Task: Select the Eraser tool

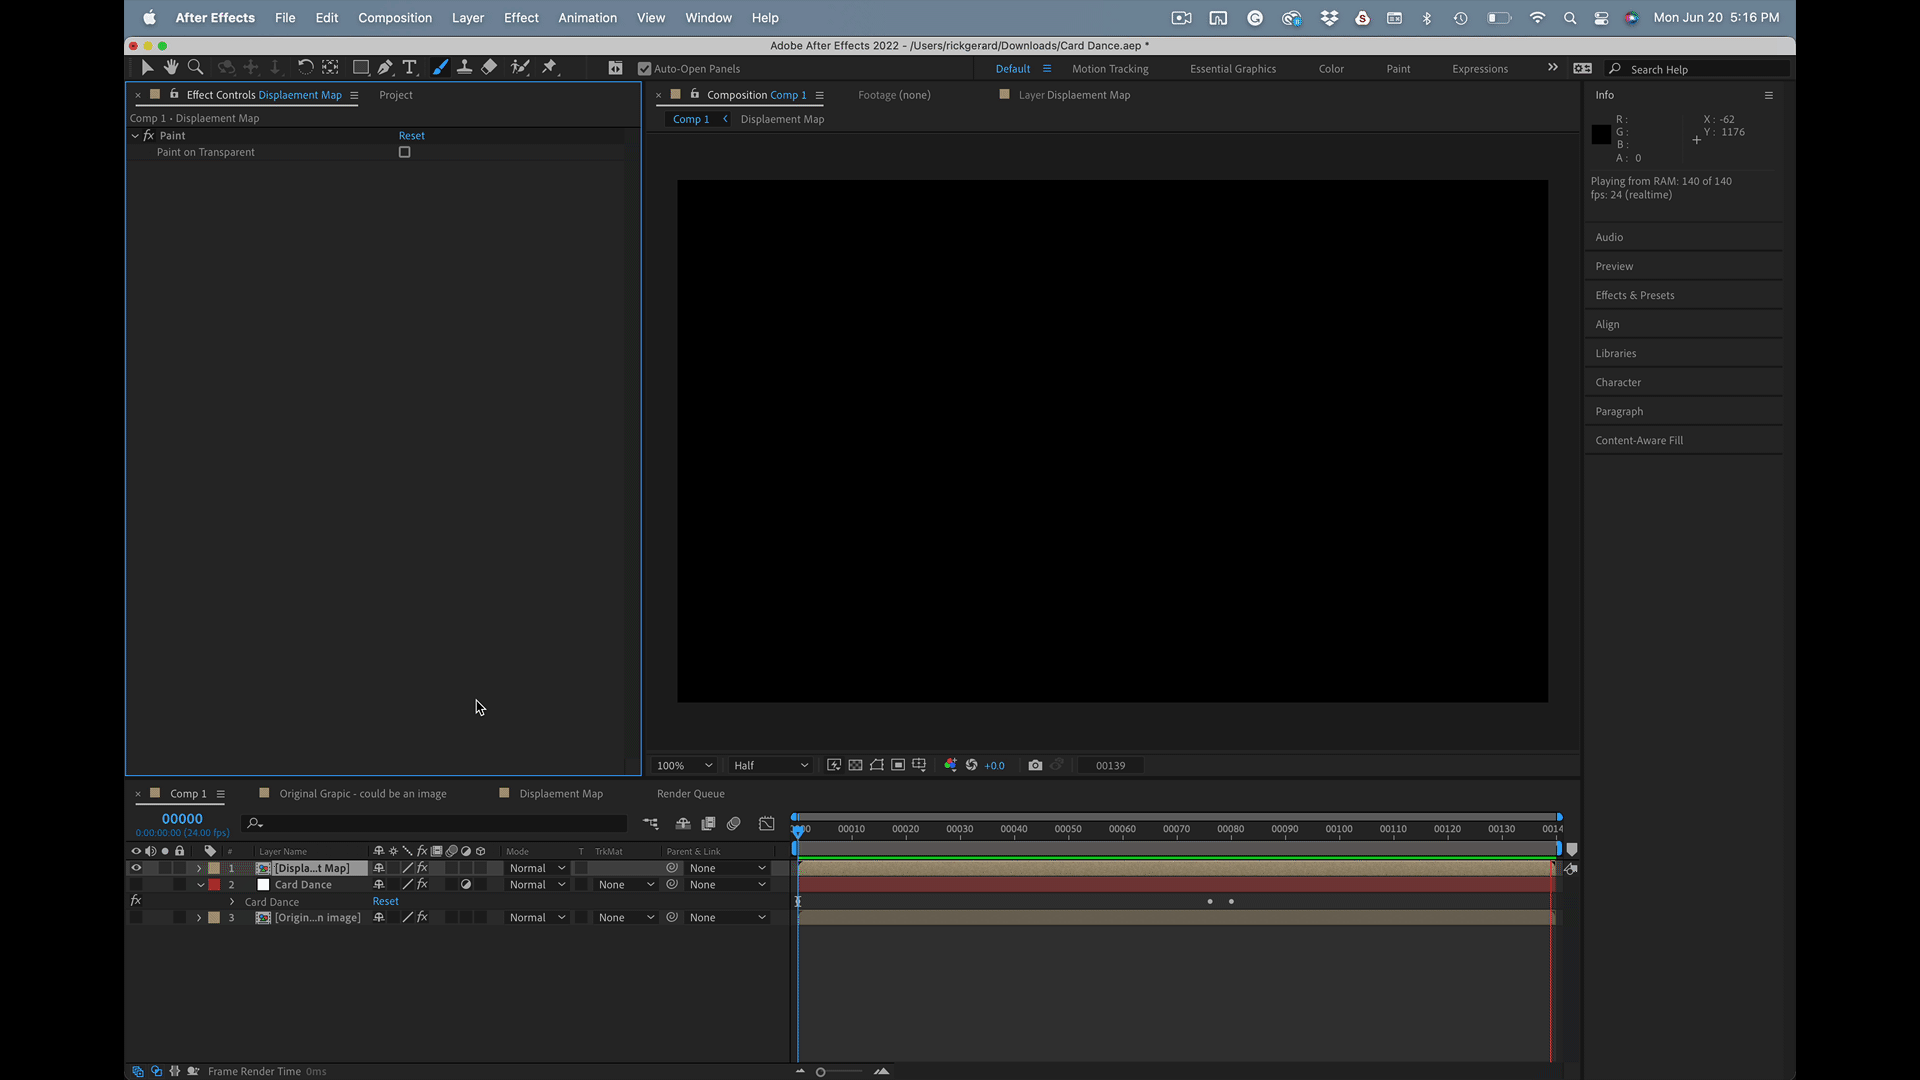Action: 489,67
